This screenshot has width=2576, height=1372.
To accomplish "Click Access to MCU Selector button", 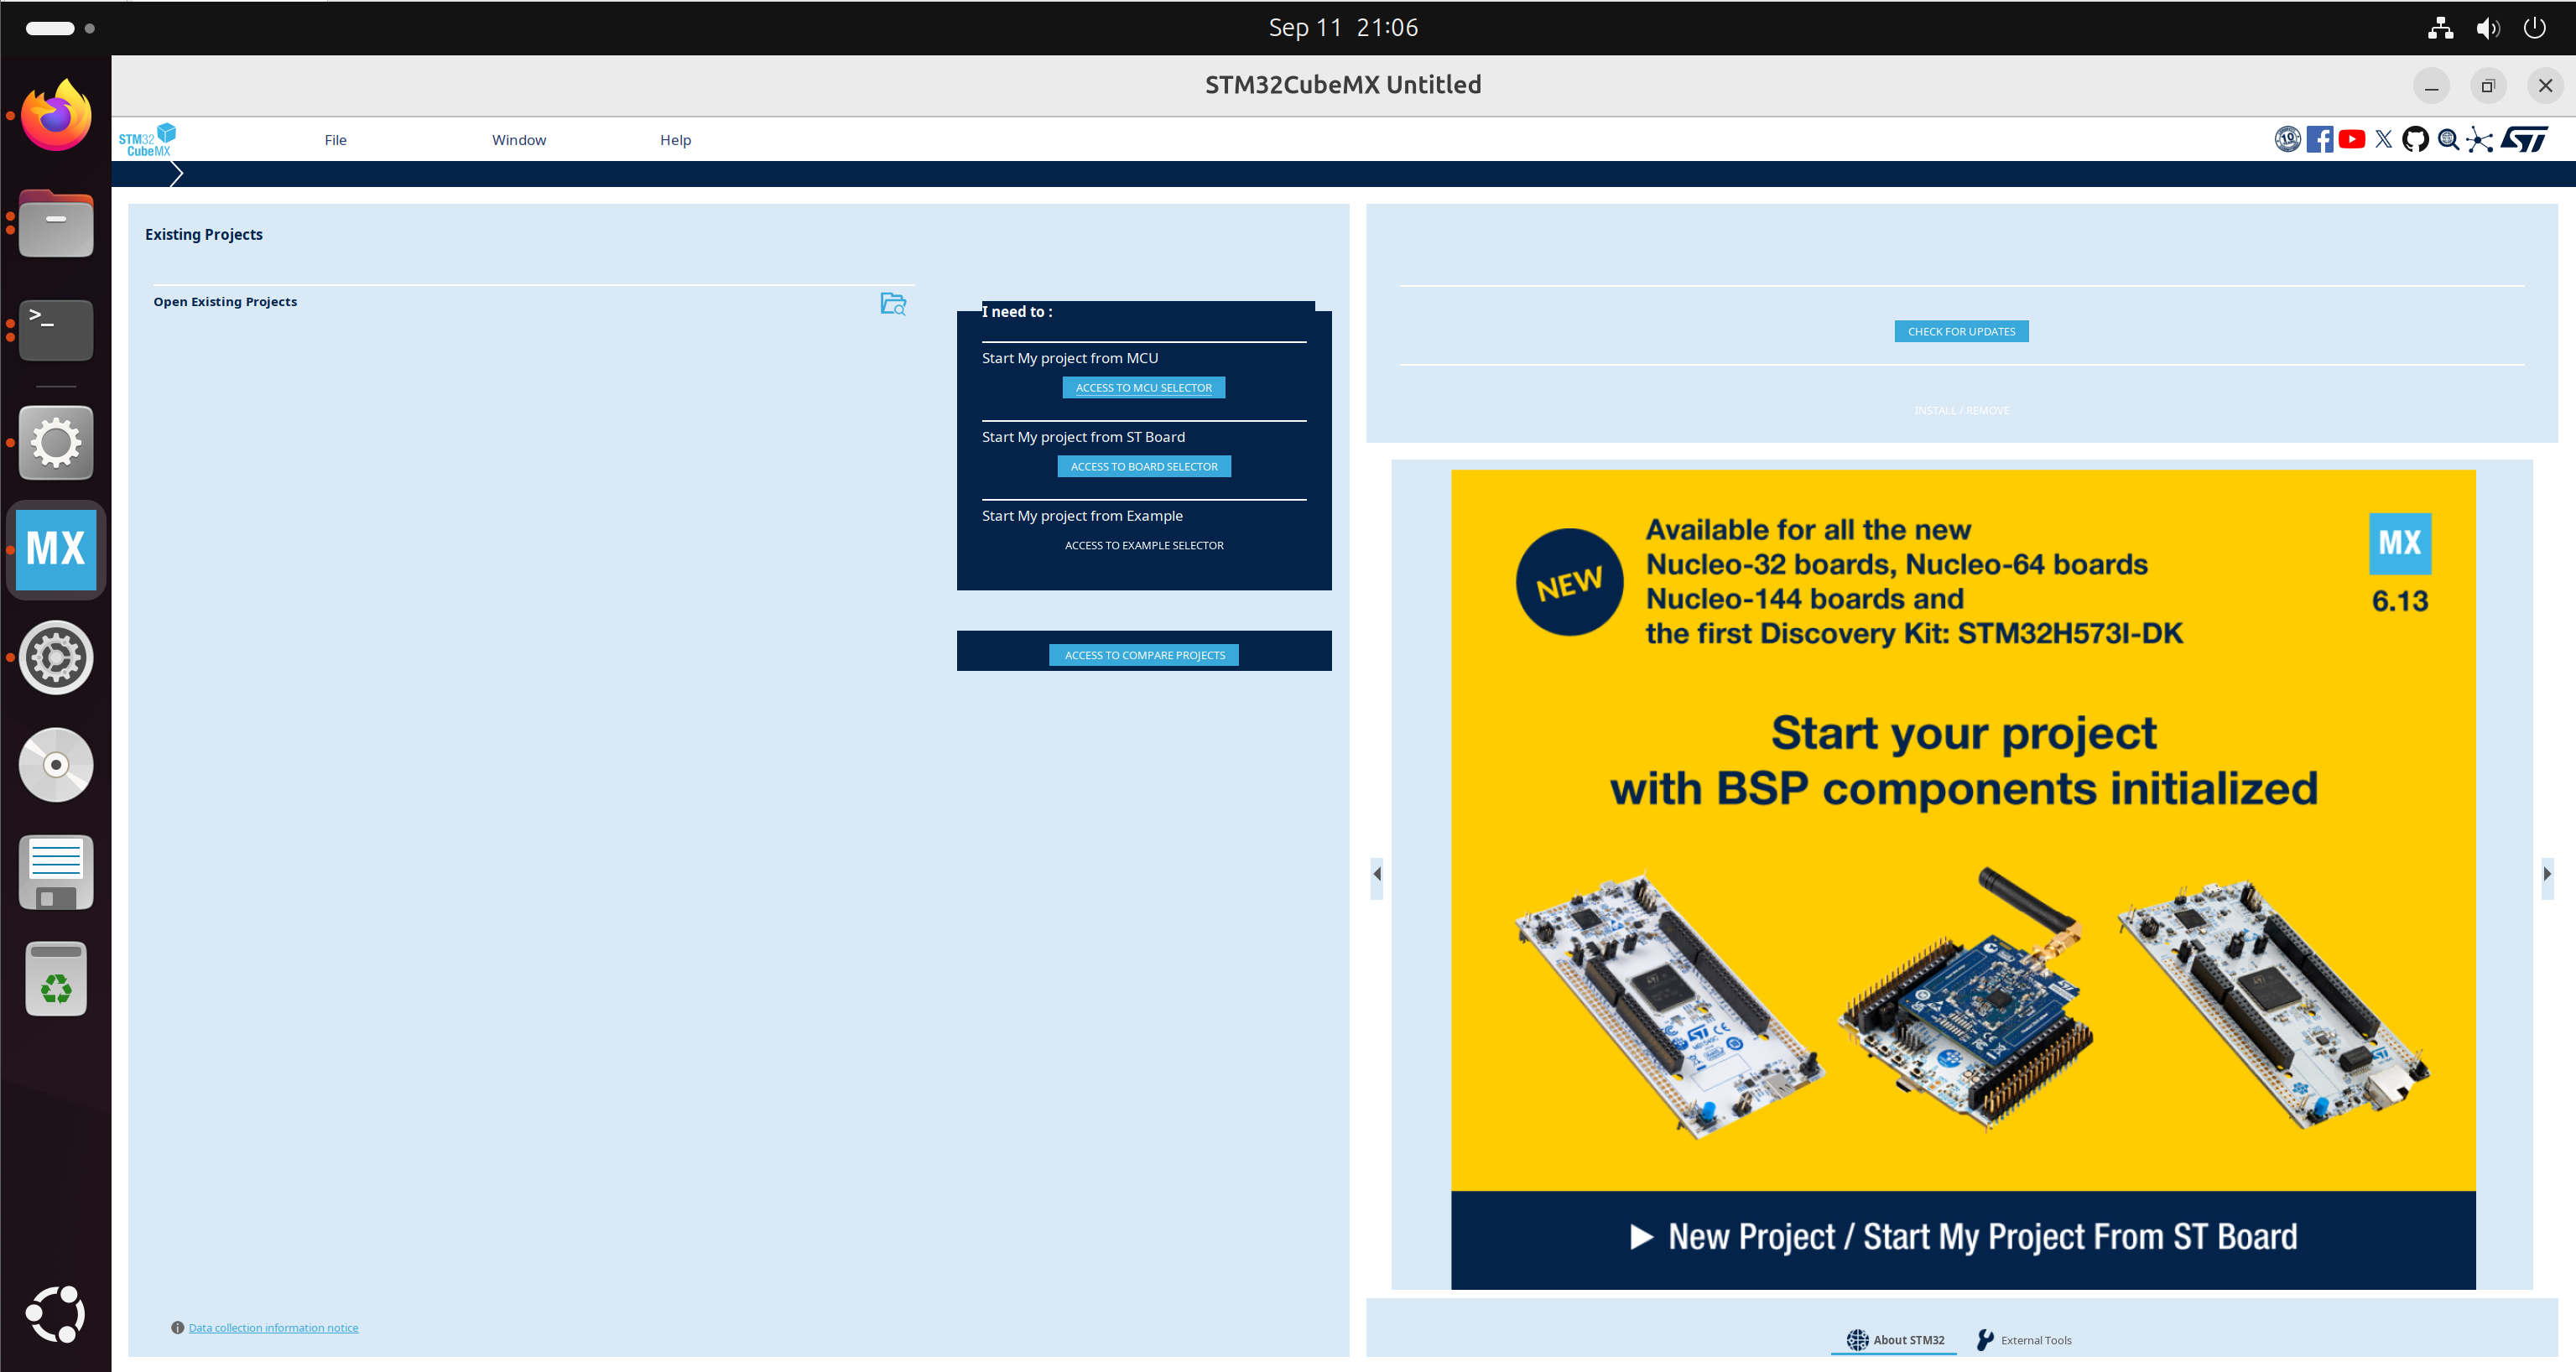I will point(1143,388).
